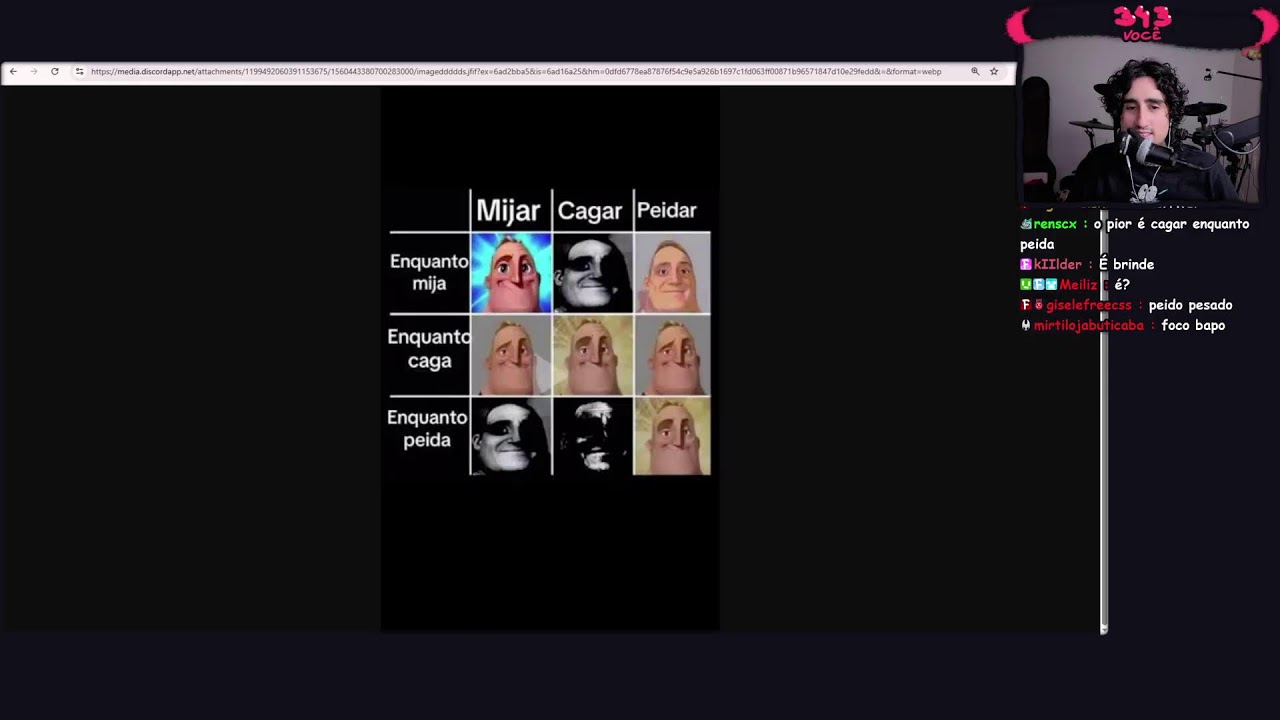Viewport: 1280px width, 720px height.
Task: Select the Mijar / Enquanto mija face cell
Action: coord(511,273)
